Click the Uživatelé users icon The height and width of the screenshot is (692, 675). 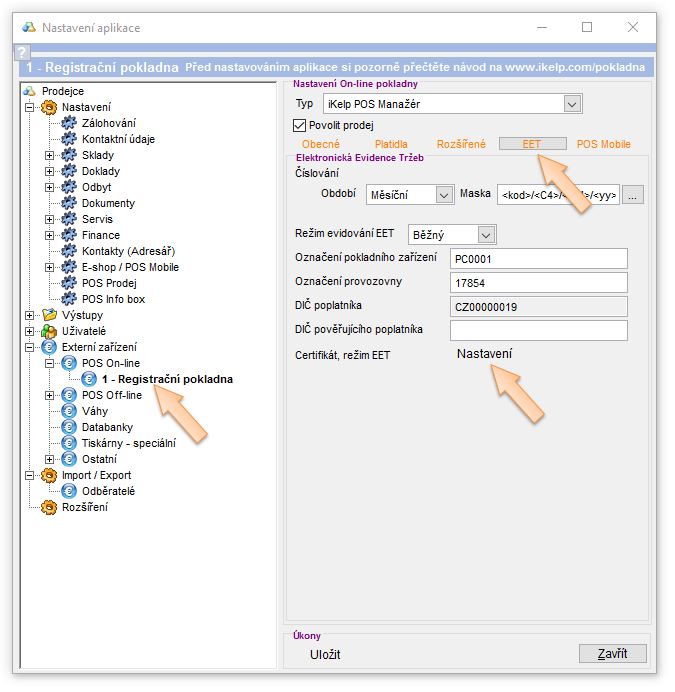[x=48, y=331]
